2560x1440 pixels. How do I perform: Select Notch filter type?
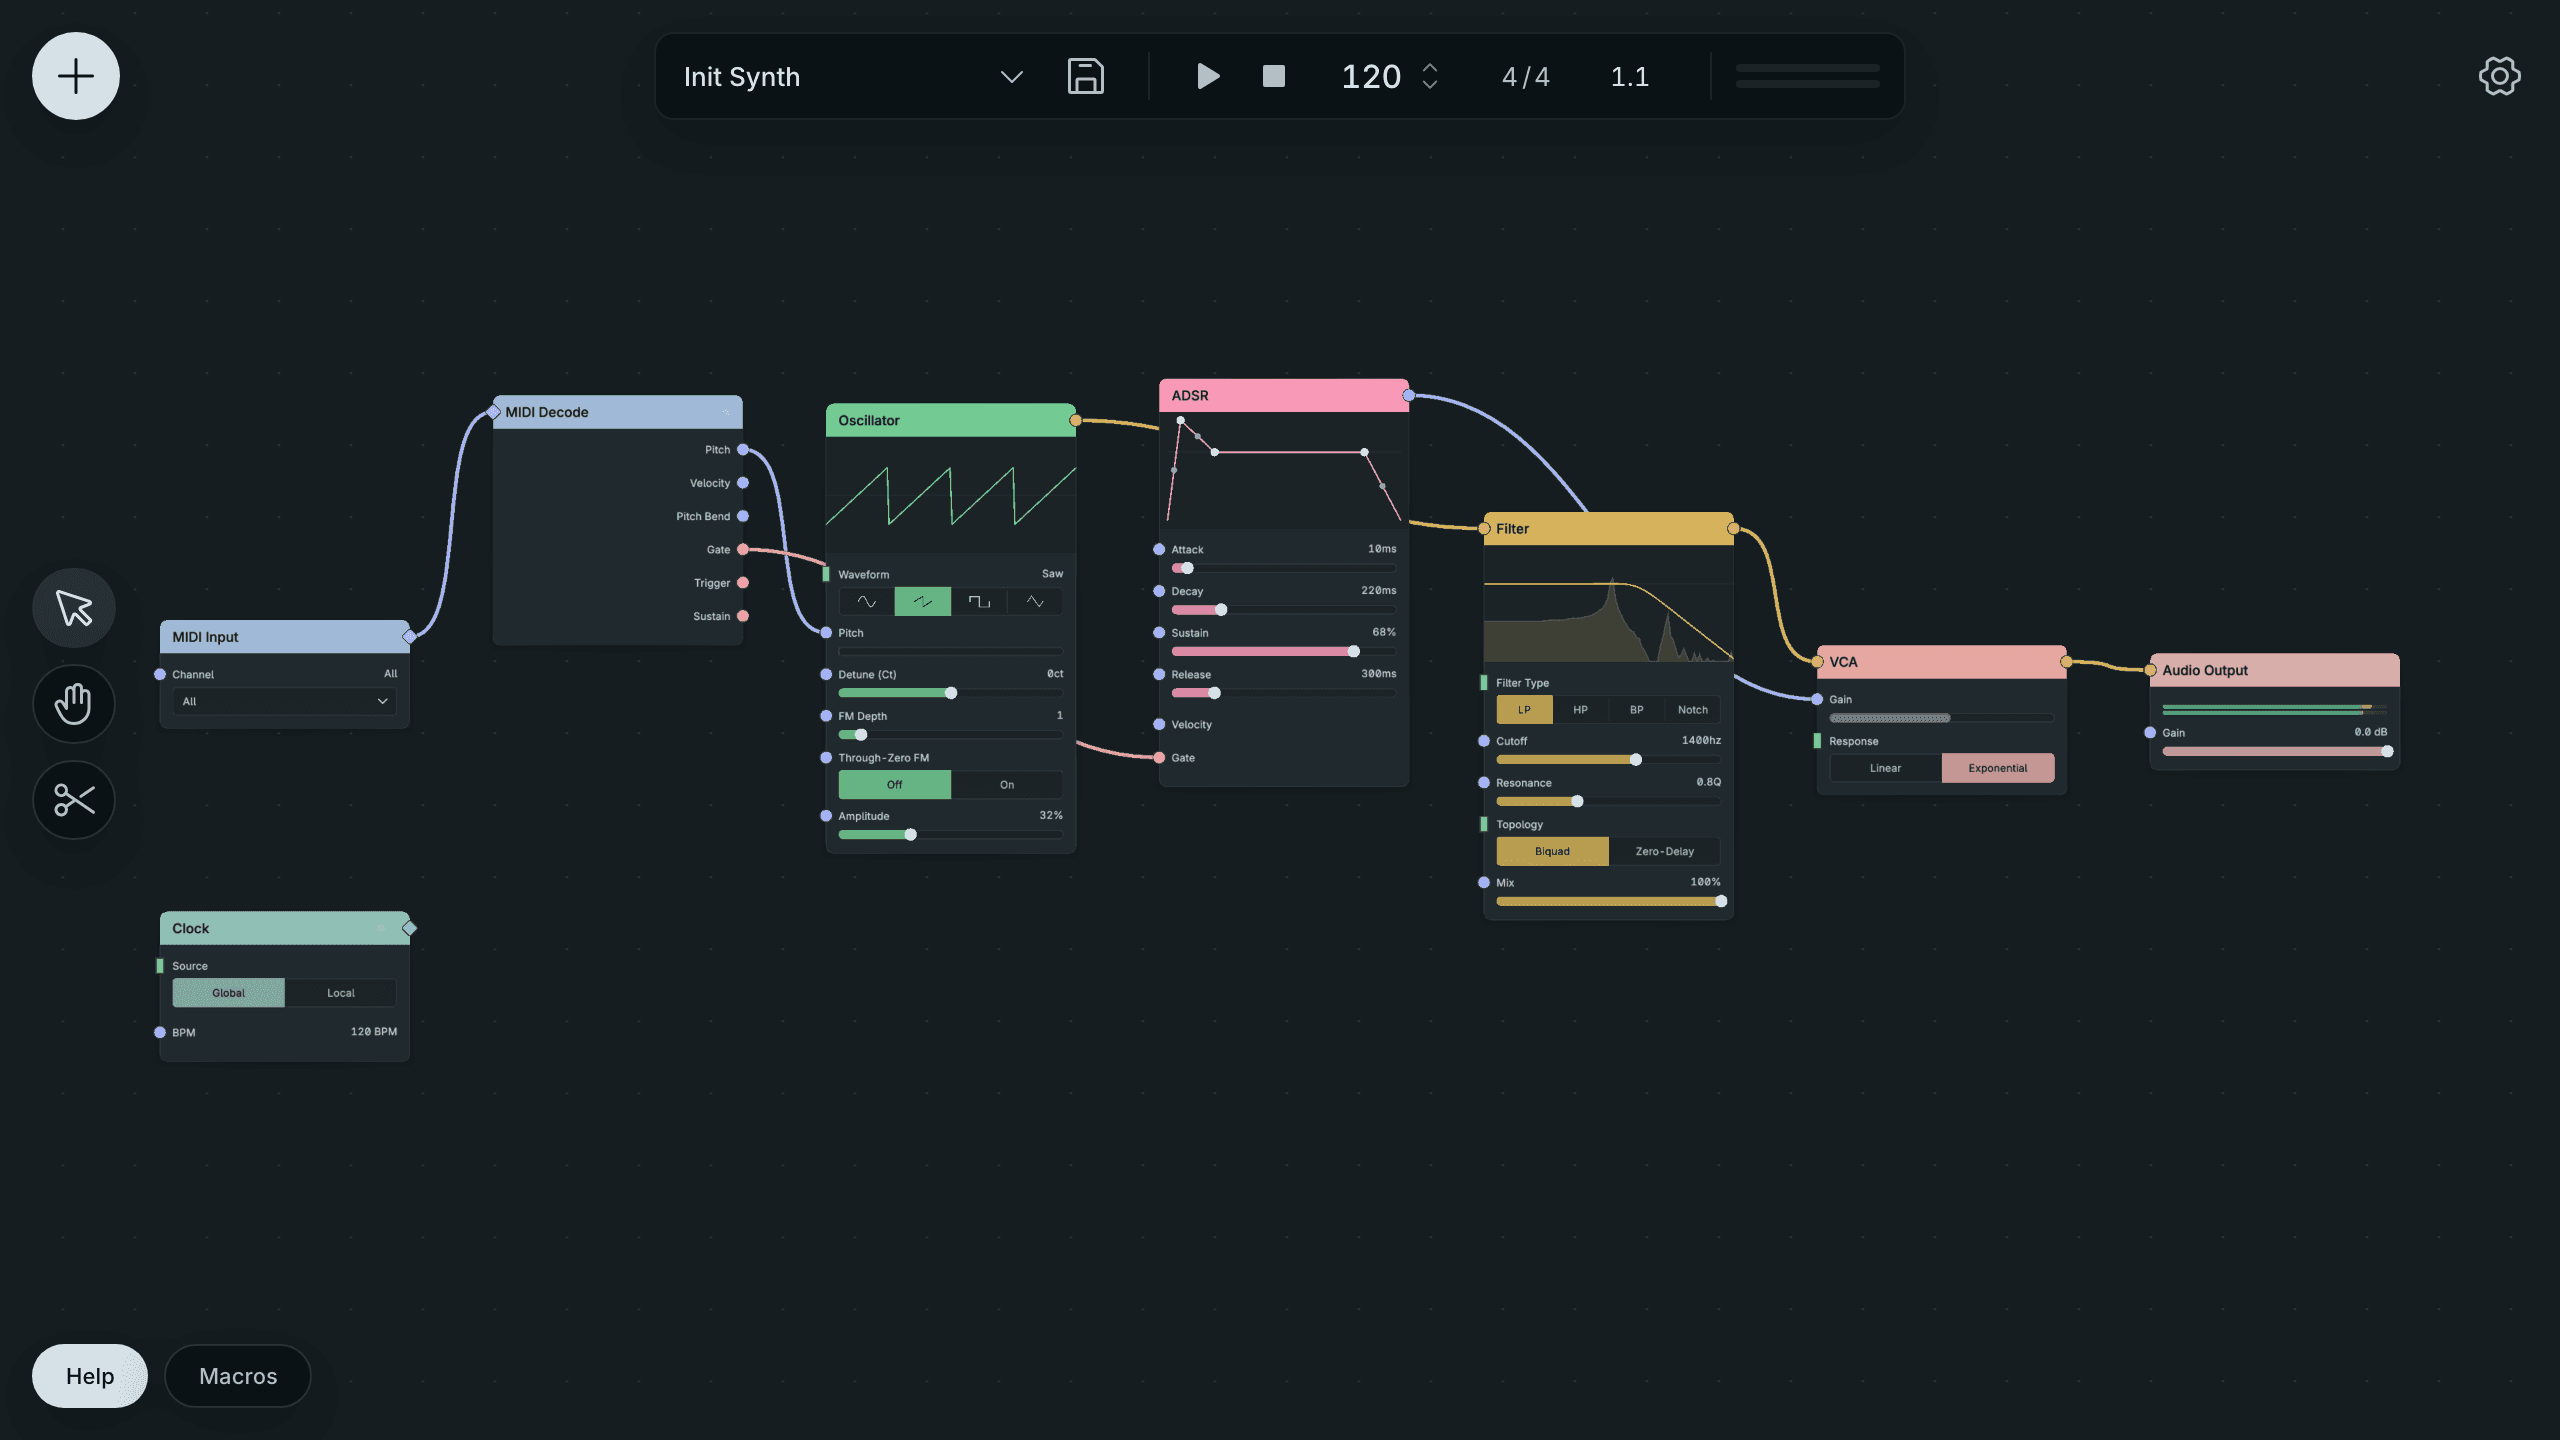[1693, 710]
